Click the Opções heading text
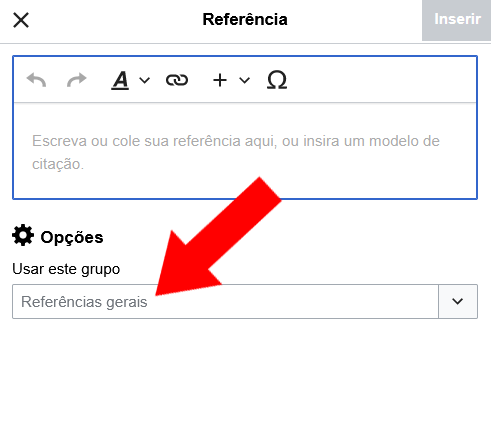The width and height of the screenshot is (491, 439). click(x=72, y=237)
